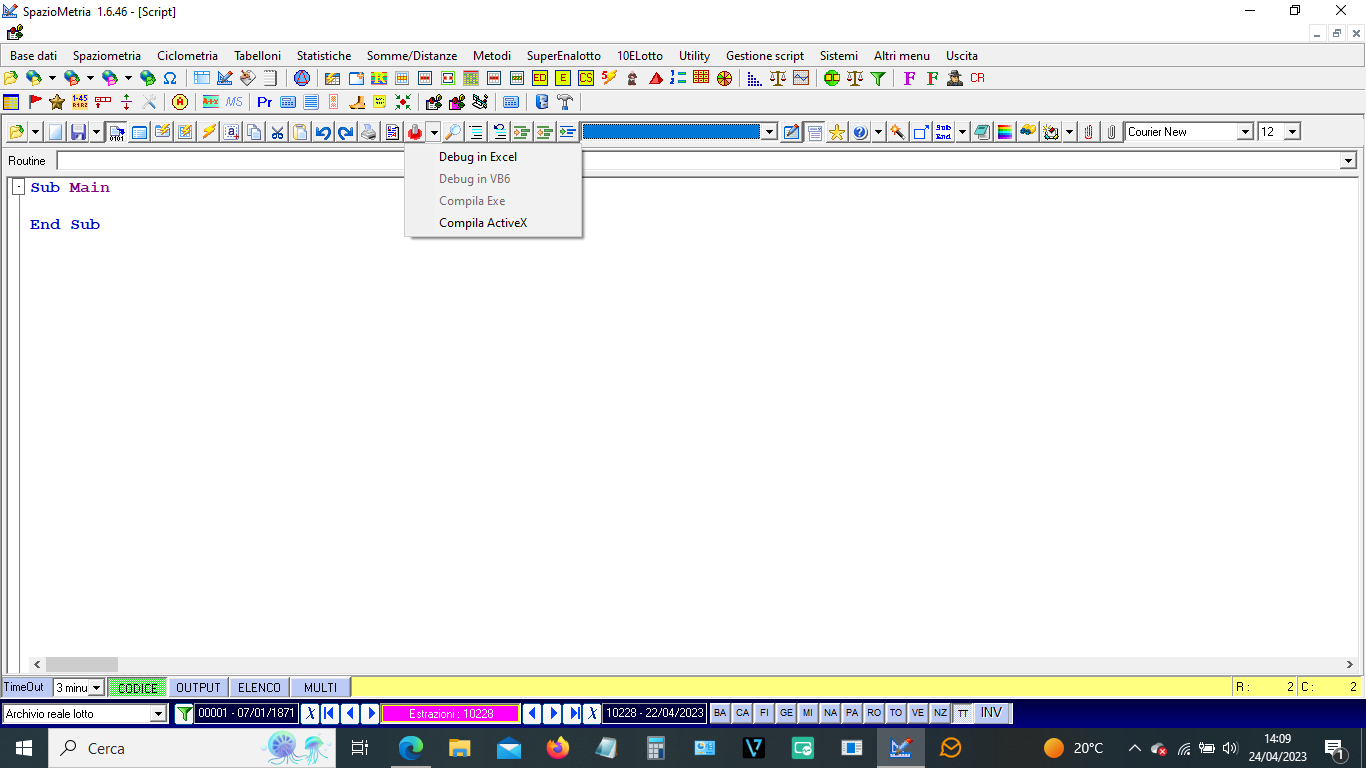
Task: Click the green funnel filter icon in top toolbar
Action: 878,78
